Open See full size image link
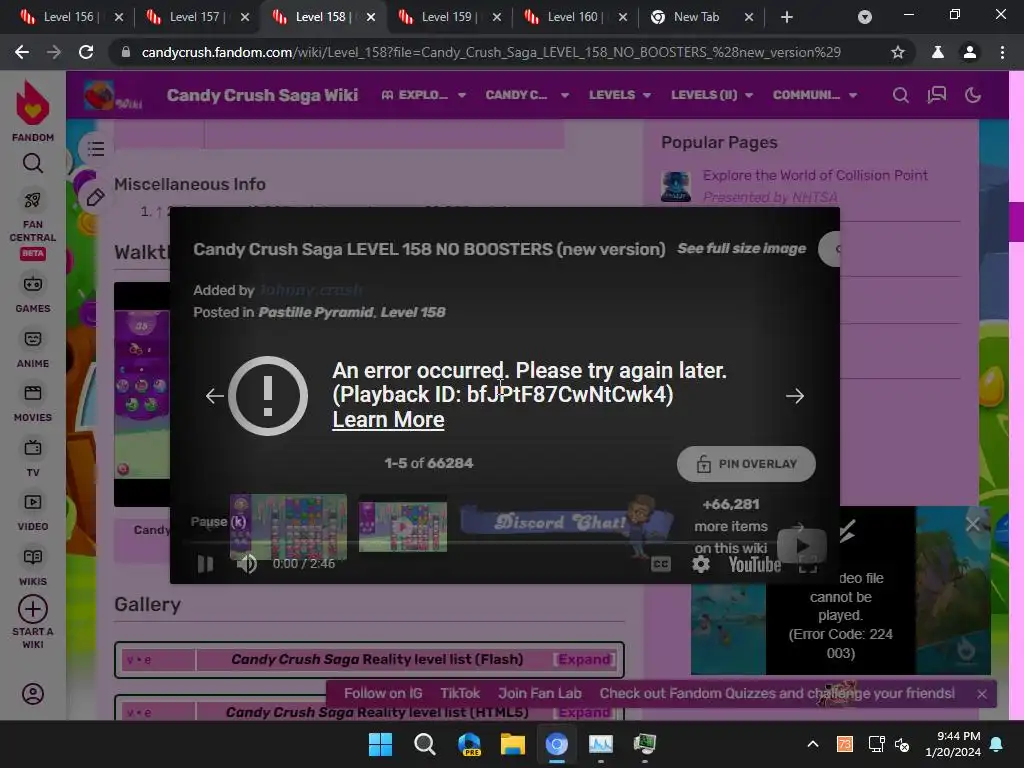Screen dimensions: 1024x768 point(741,248)
